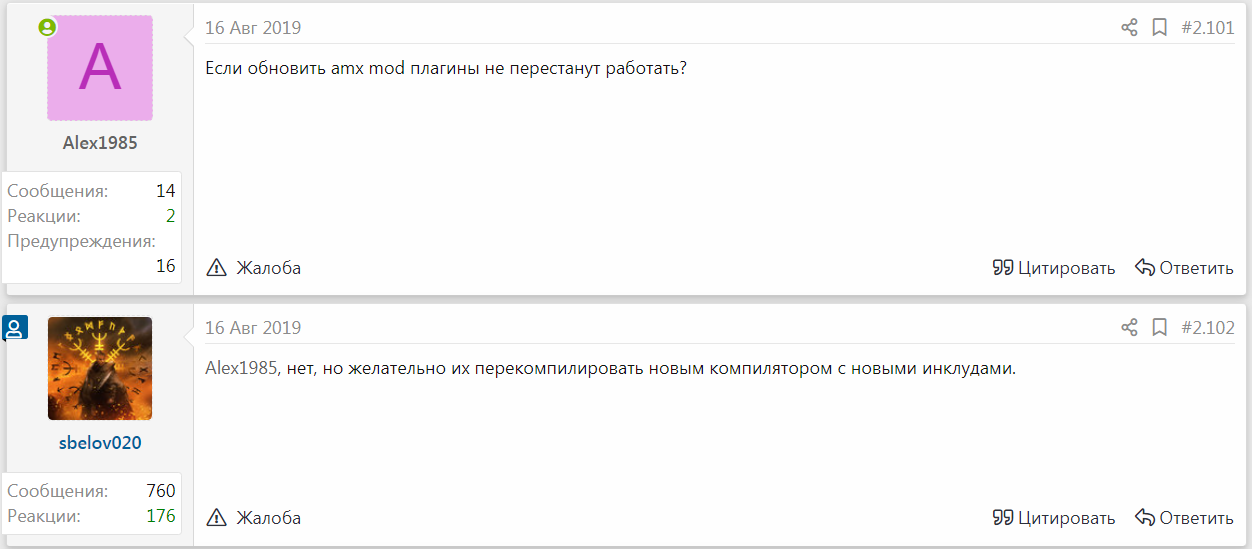
Task: Click green online status icon on Alex1985's avatar
Action: pyautogui.click(x=47, y=28)
